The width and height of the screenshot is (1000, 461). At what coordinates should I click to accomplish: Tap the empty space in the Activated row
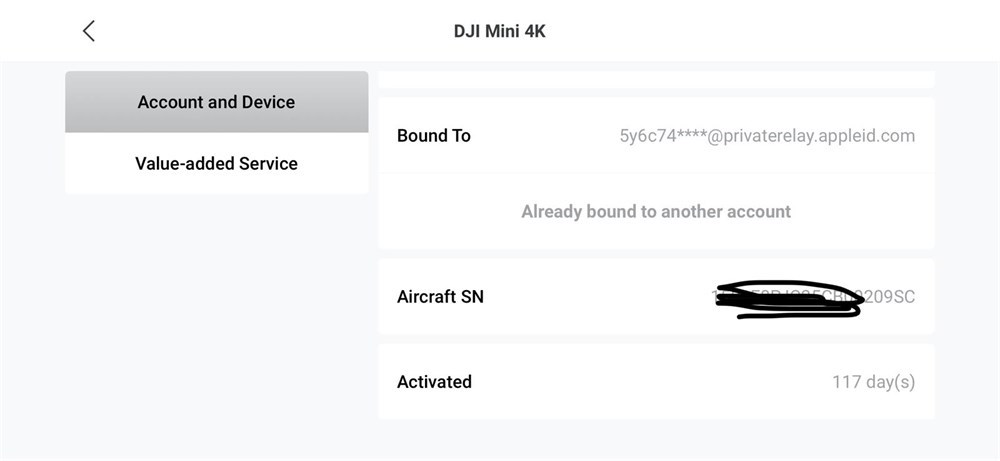coord(651,382)
